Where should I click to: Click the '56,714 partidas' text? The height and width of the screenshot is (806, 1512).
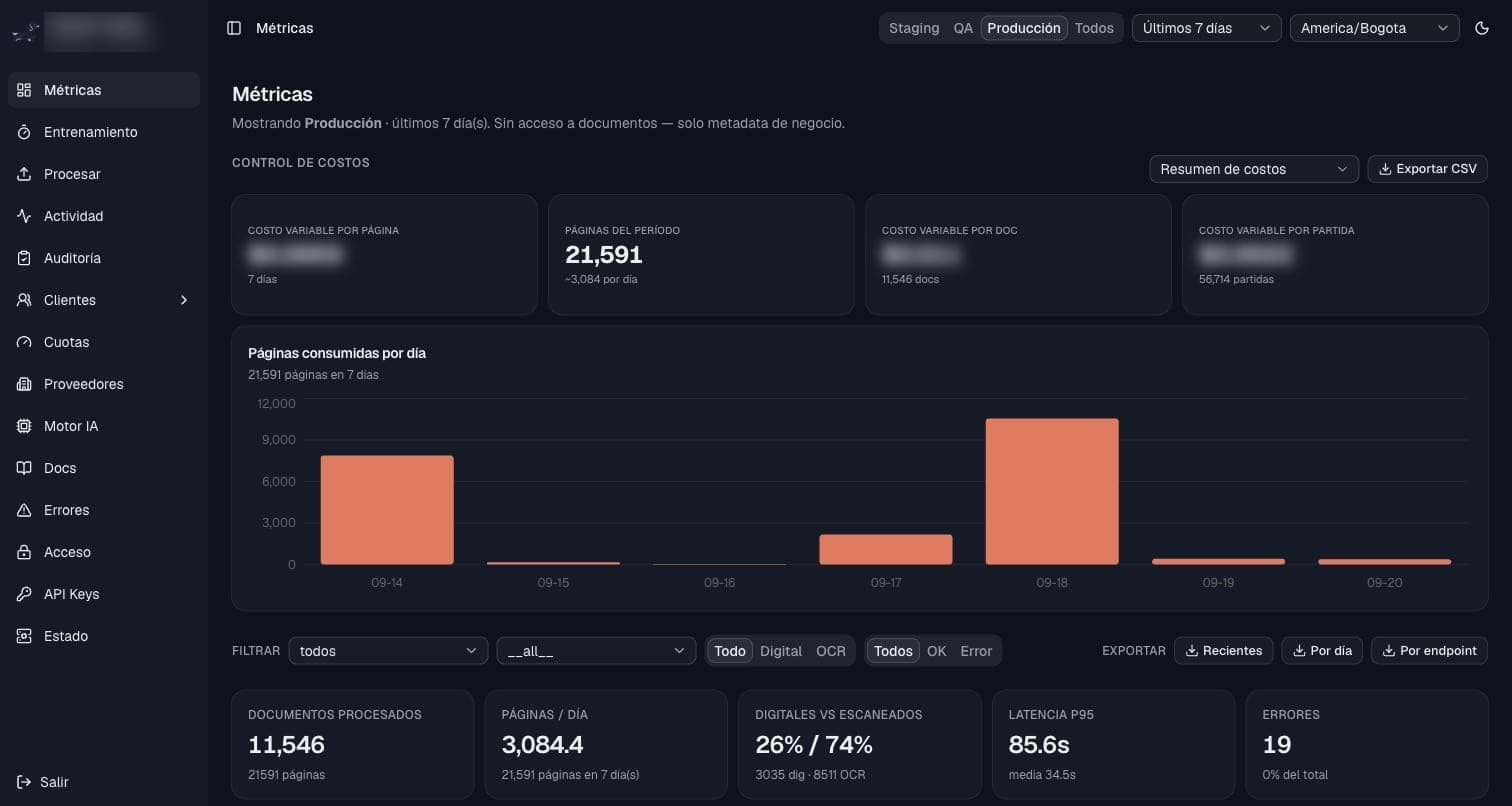pos(1236,279)
